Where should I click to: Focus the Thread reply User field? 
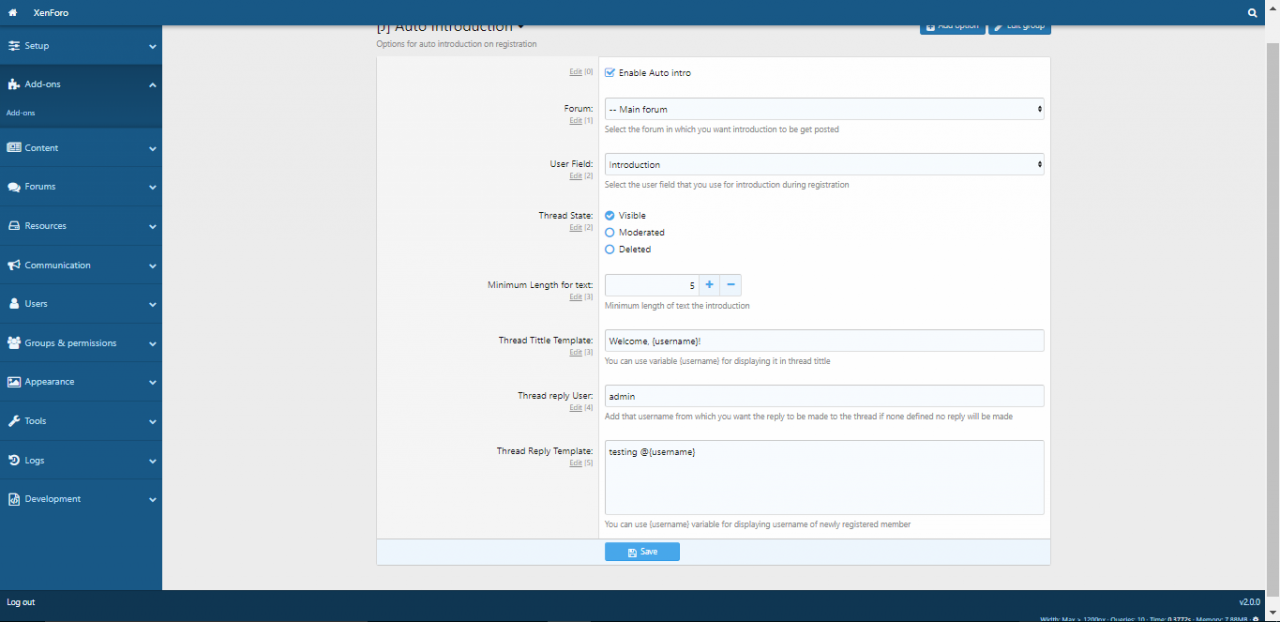pos(825,396)
